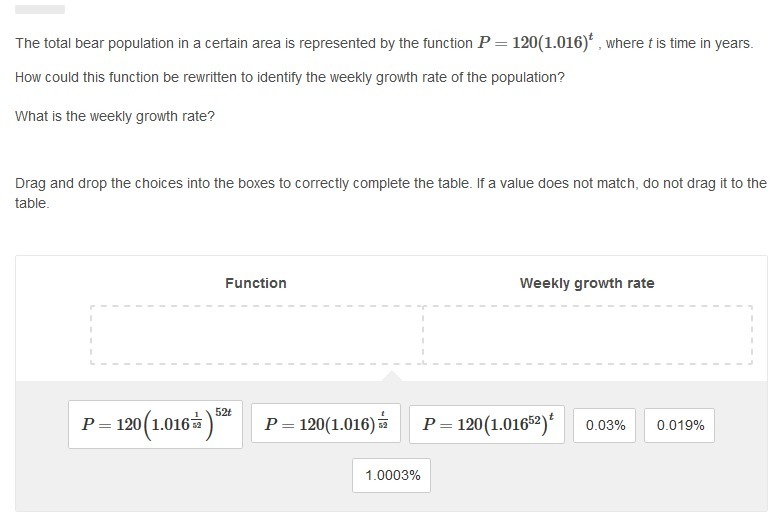Select the choice with exponent t over 52
This screenshot has height=515, width=782.
[x=326, y=424]
